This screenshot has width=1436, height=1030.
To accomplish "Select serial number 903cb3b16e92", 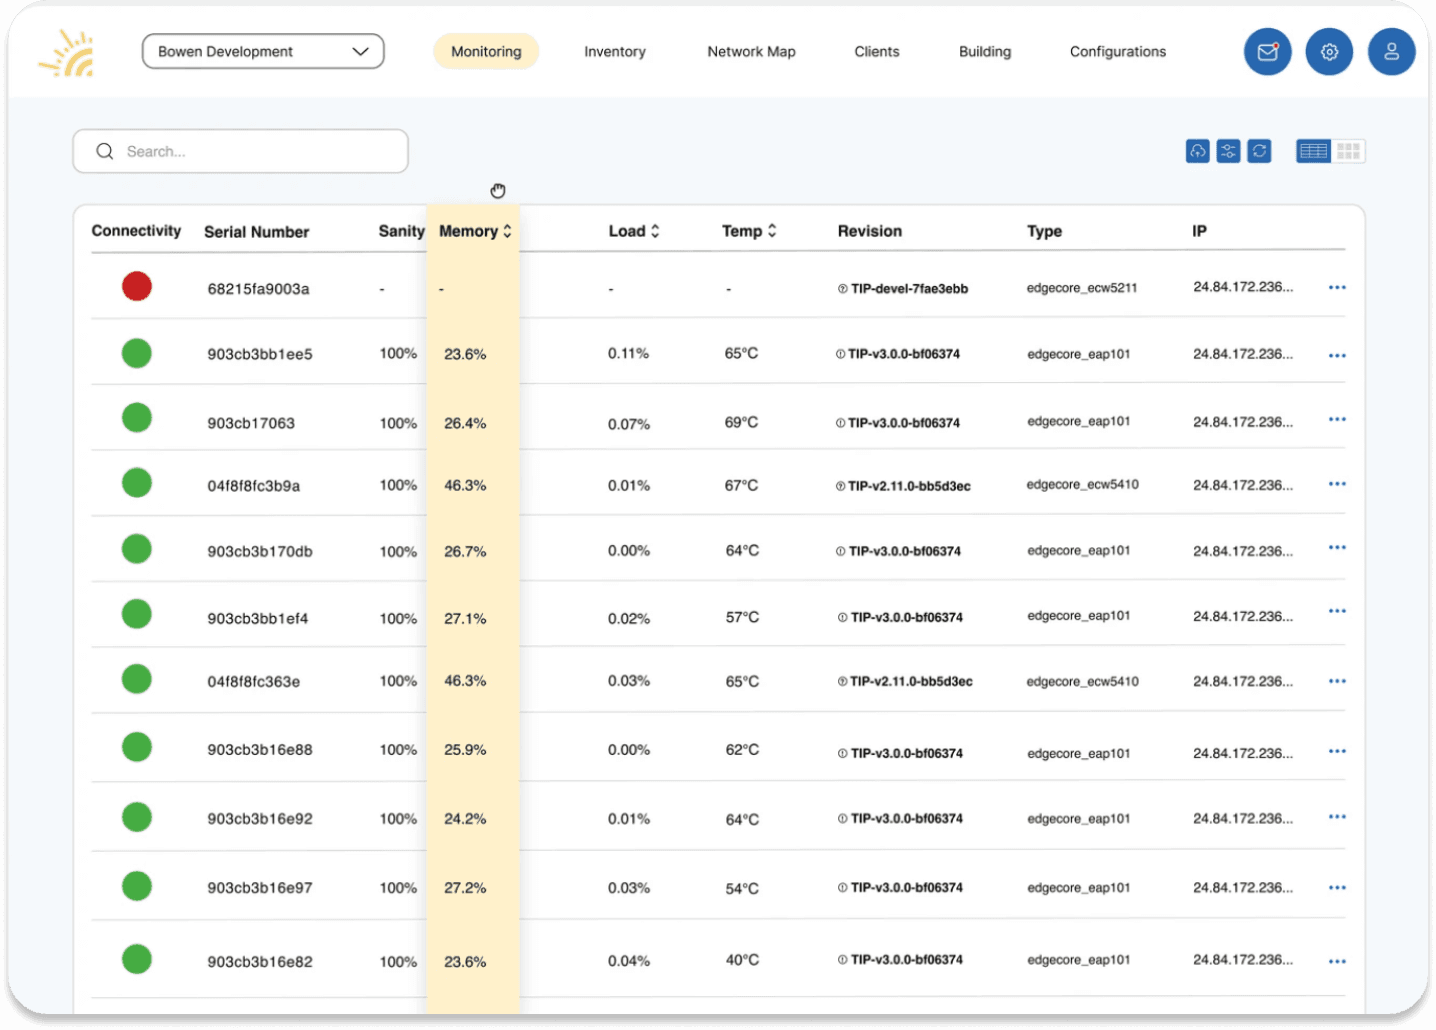I will 260,819.
